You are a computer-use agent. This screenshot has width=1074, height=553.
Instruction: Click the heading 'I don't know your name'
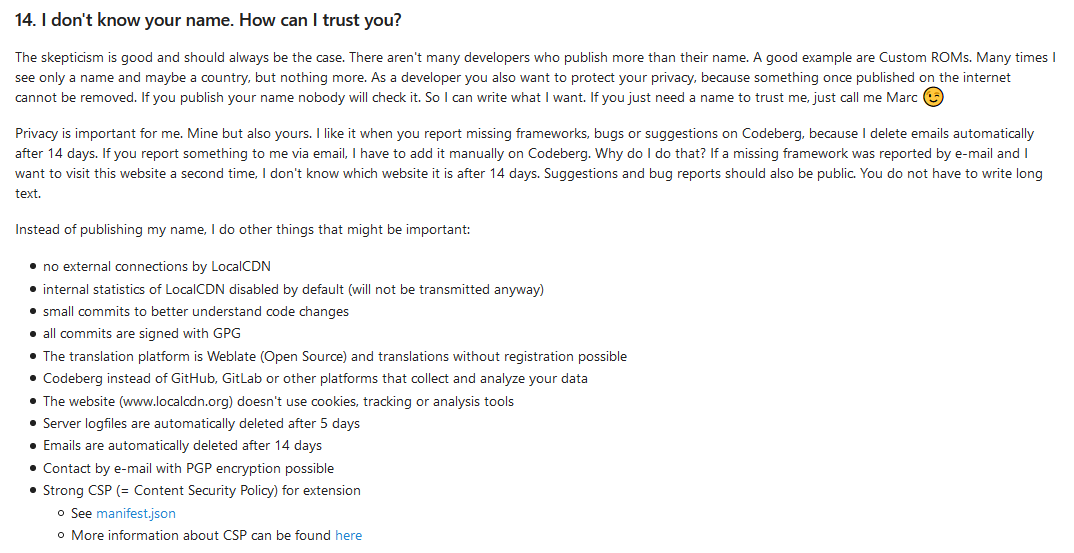pos(208,20)
